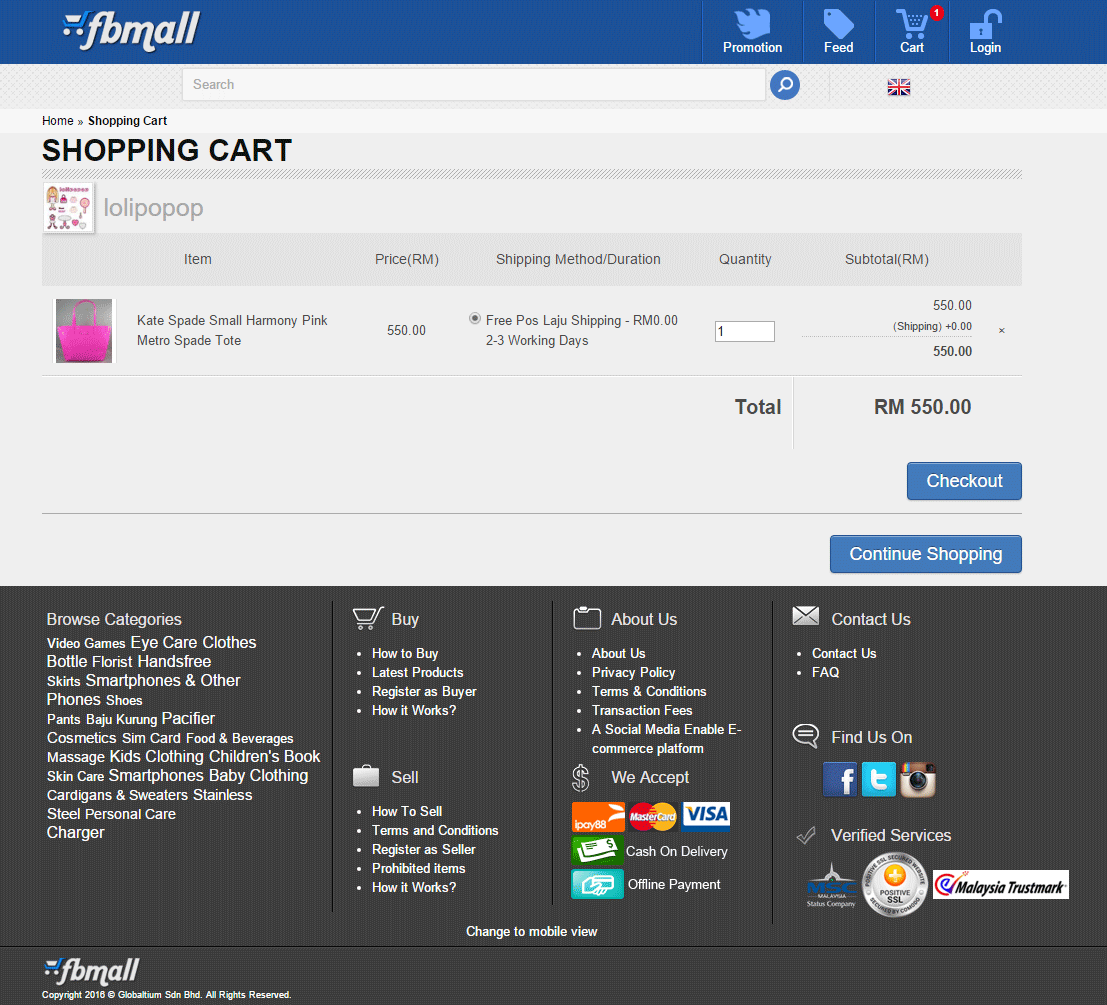
Task: Open Privacy Policy link
Action: click(x=633, y=673)
